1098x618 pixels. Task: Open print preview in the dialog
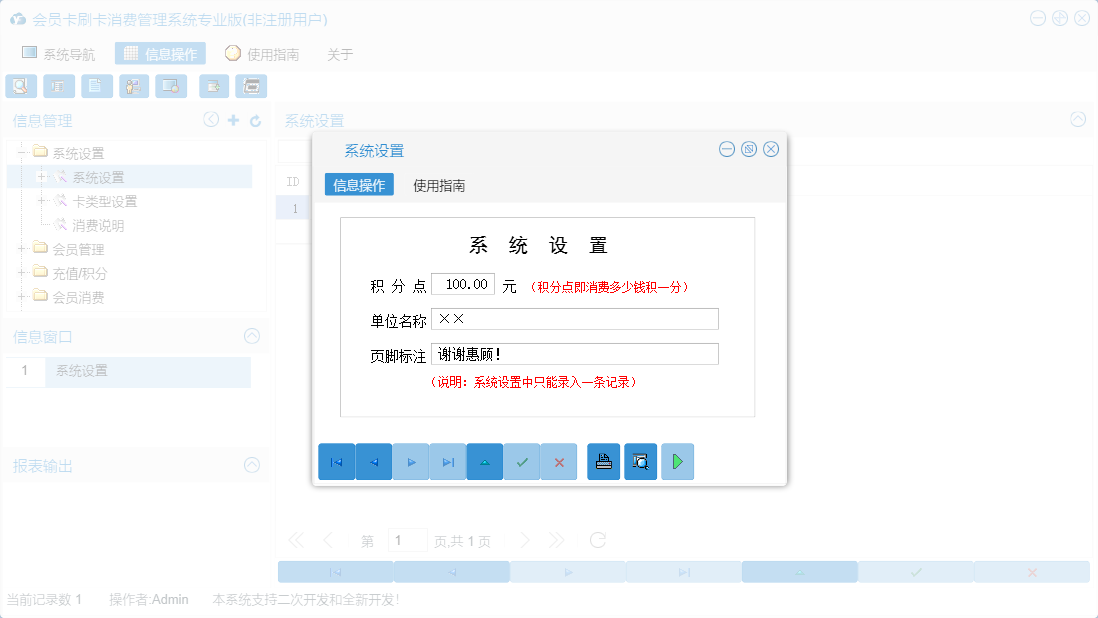point(640,461)
